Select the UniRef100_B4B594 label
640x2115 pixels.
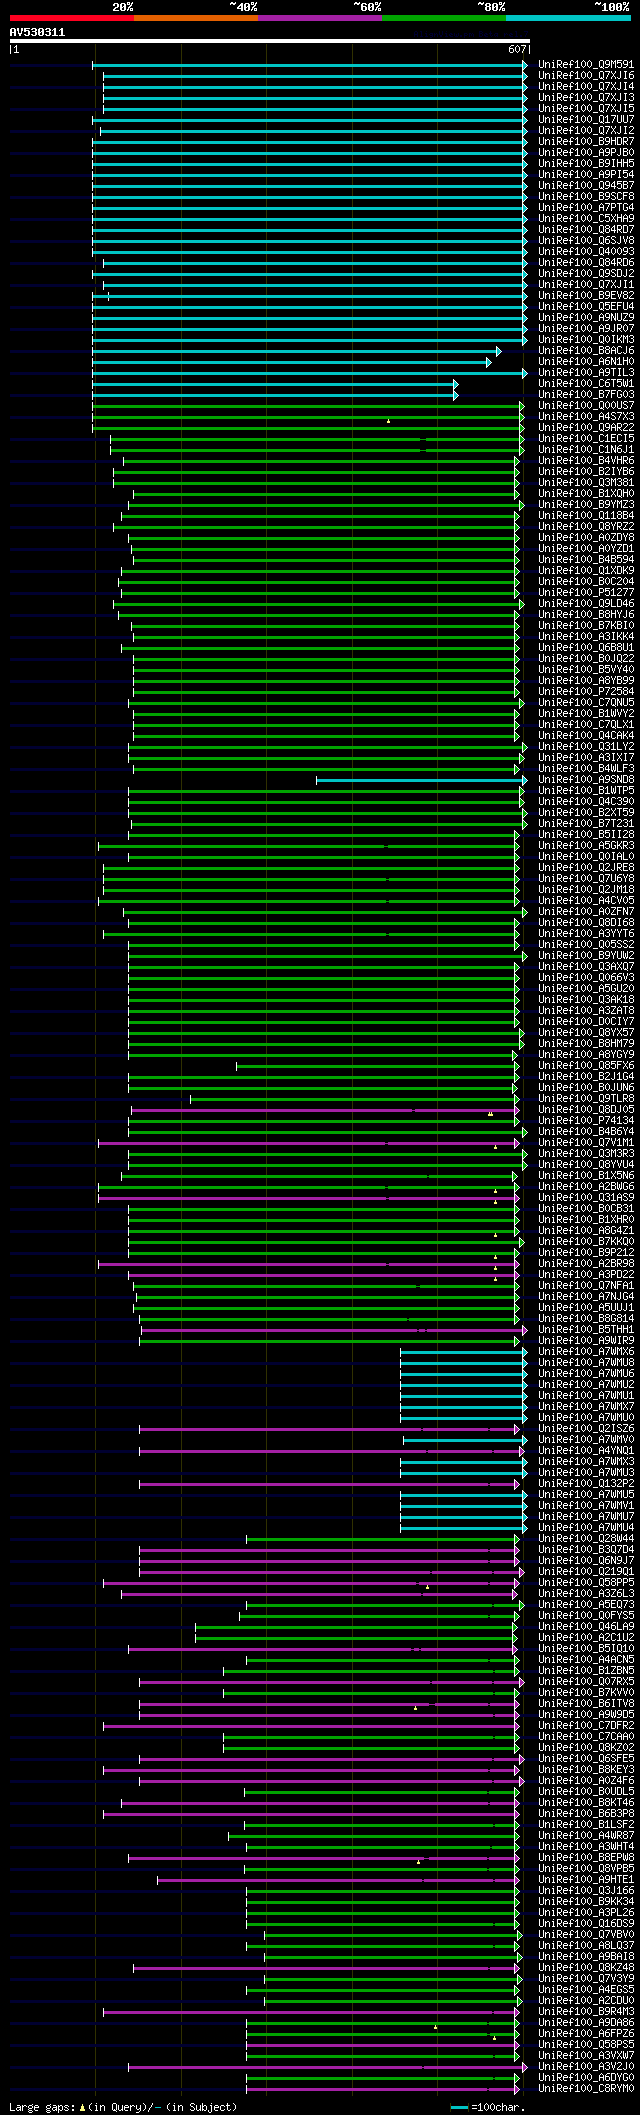click(586, 559)
